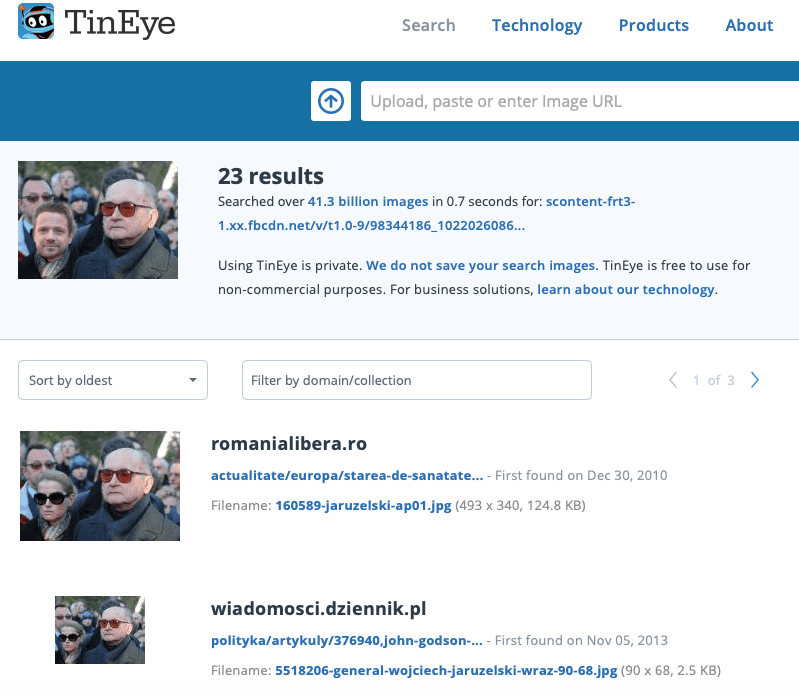Click 'First found on Dec 30, 2010' text

(x=581, y=475)
